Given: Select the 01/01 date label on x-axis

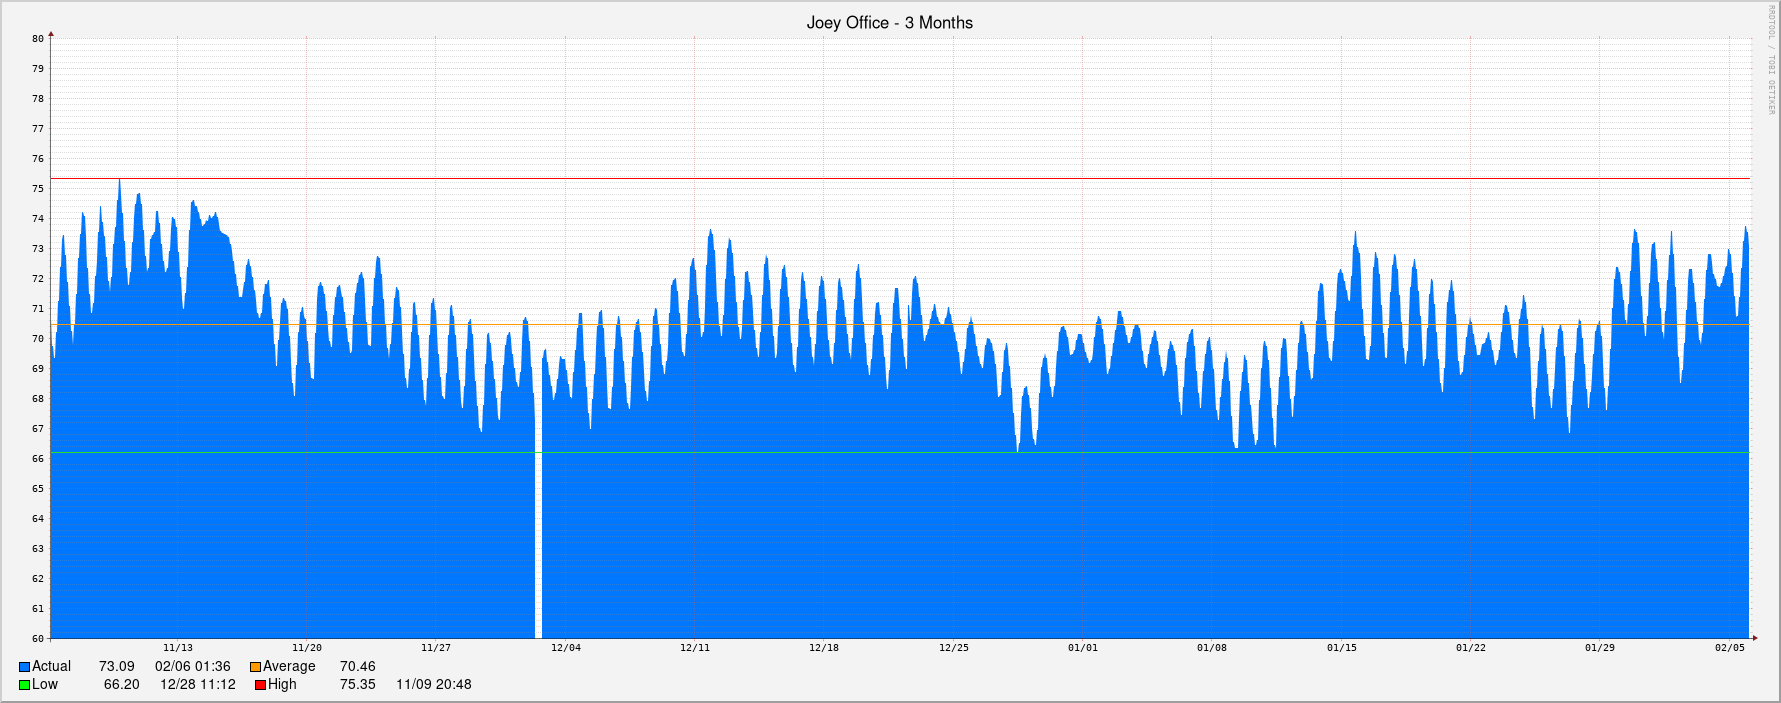Looking at the screenshot, I should click(x=1082, y=648).
